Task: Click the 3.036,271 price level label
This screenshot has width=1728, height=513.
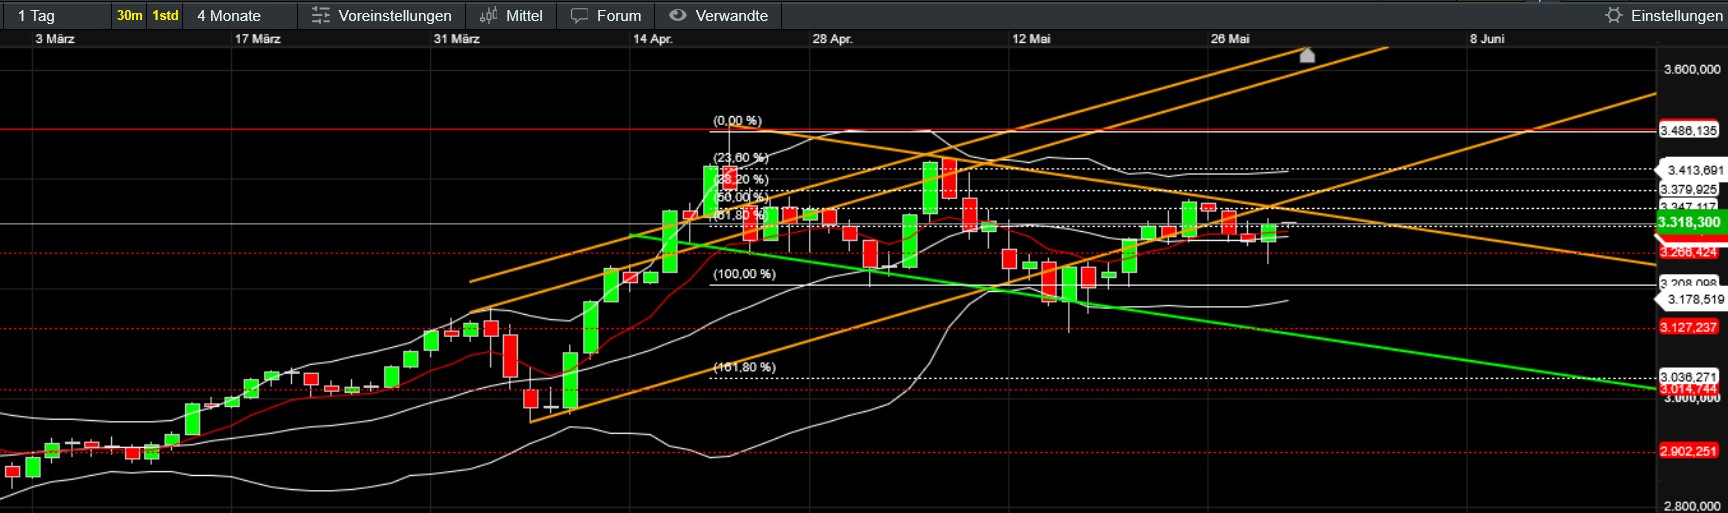Action: coord(1689,377)
